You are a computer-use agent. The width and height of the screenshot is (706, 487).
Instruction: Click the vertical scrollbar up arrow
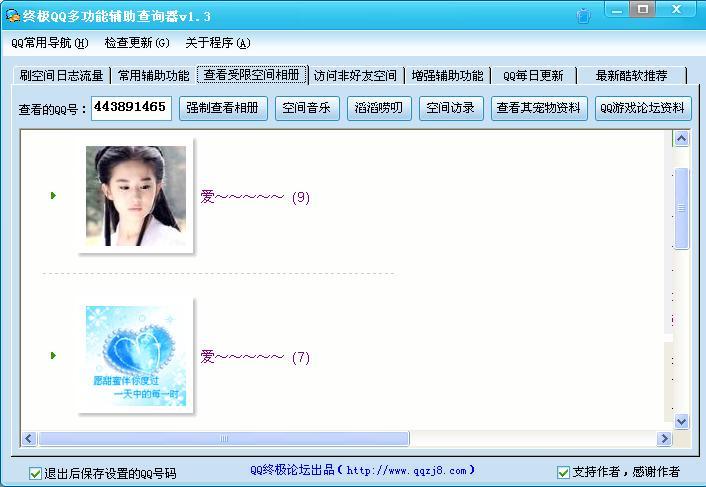[681, 139]
